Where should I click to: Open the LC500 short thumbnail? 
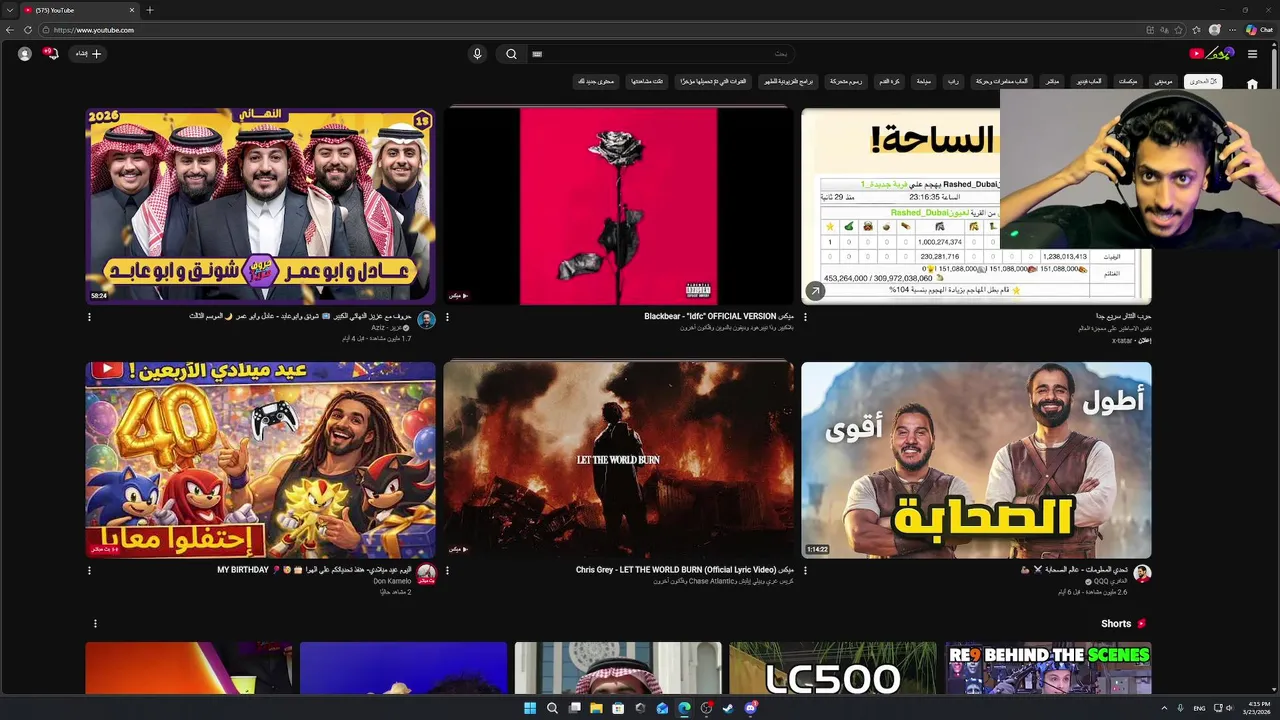pos(833,668)
